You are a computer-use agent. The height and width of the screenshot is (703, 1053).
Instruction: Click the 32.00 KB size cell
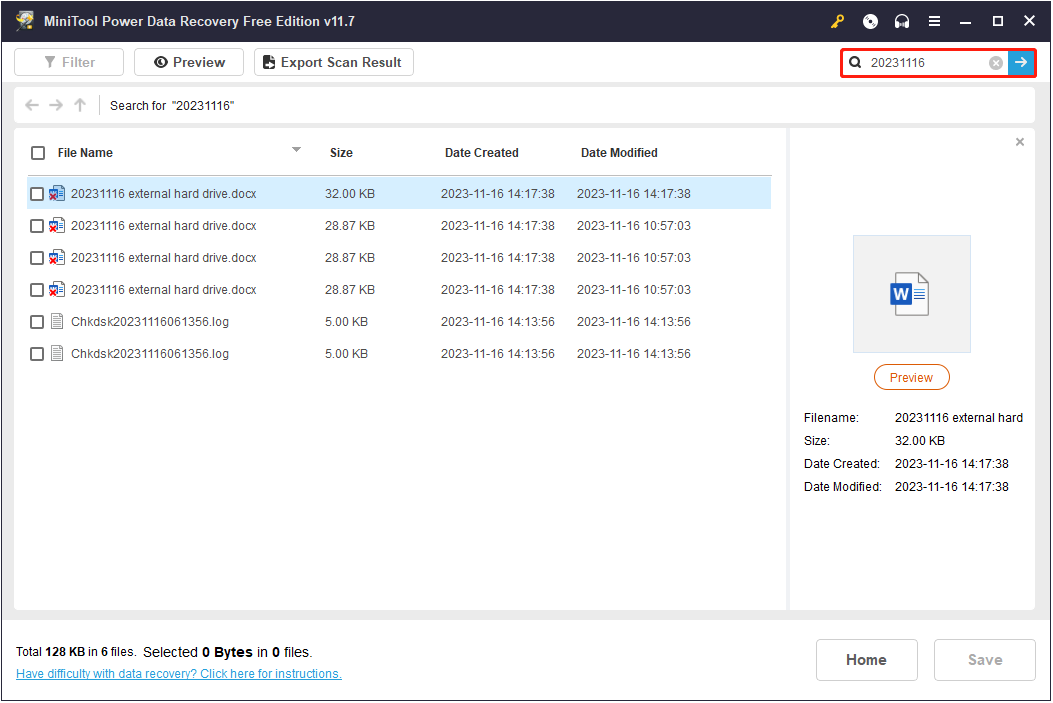pos(350,194)
